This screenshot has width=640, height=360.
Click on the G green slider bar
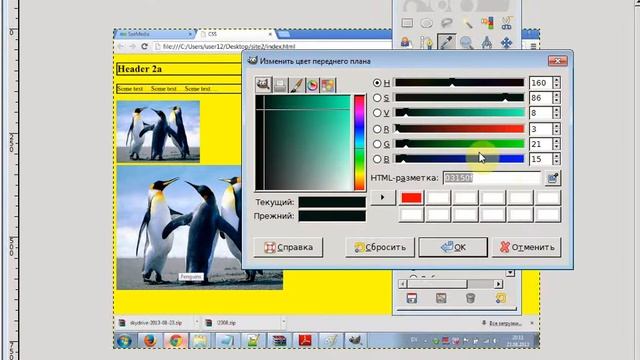click(460, 144)
